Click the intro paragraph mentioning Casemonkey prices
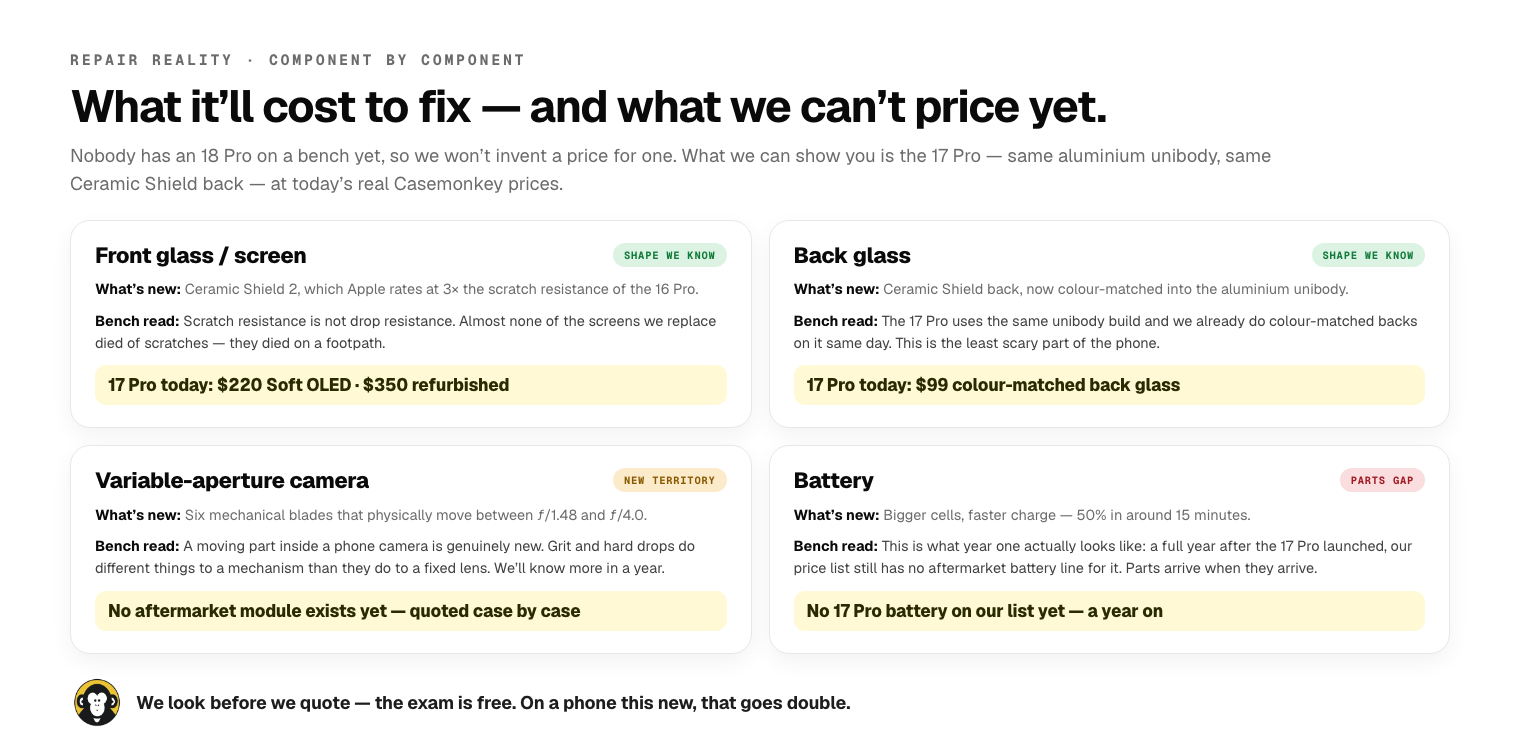The image size is (1520, 745). click(x=670, y=170)
